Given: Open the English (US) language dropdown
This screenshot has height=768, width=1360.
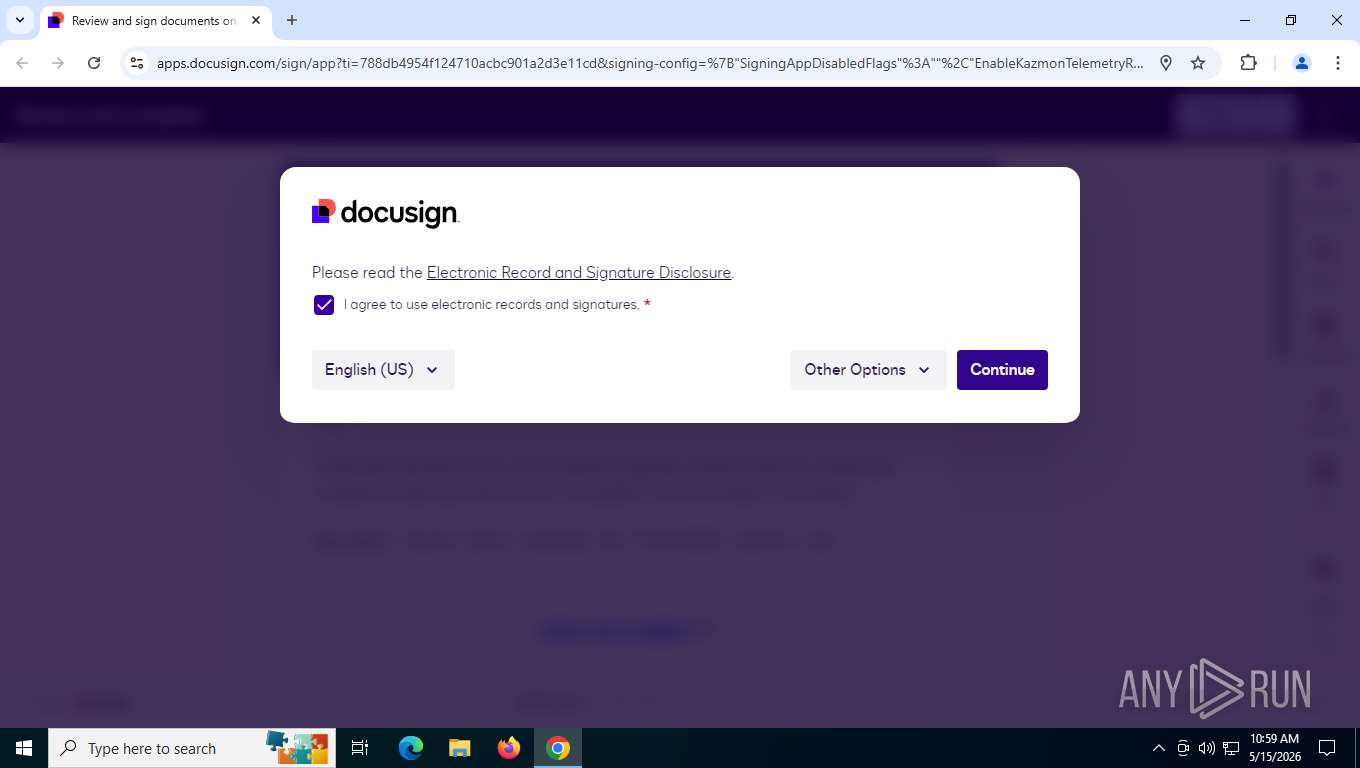Looking at the screenshot, I should (383, 370).
